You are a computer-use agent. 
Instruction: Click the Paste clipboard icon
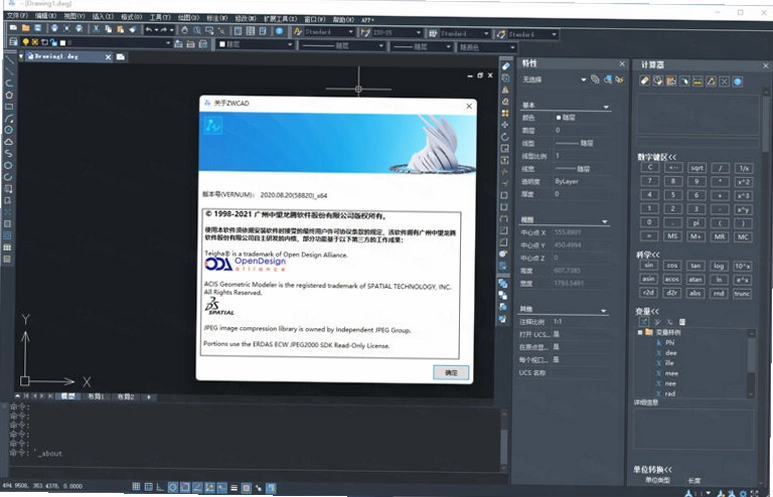point(120,30)
